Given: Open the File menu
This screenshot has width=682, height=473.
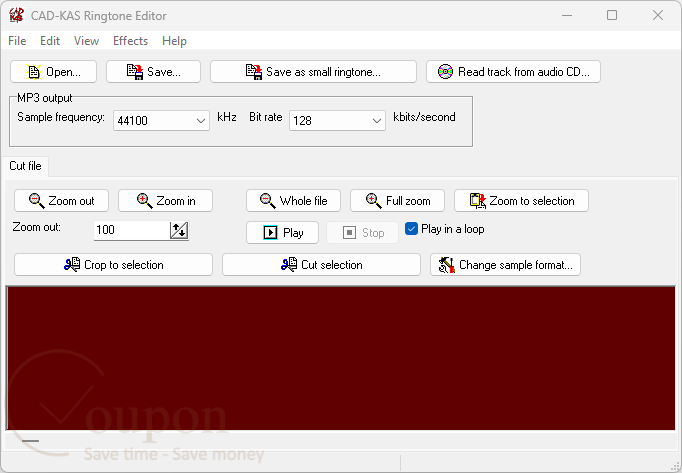Looking at the screenshot, I should coord(17,41).
